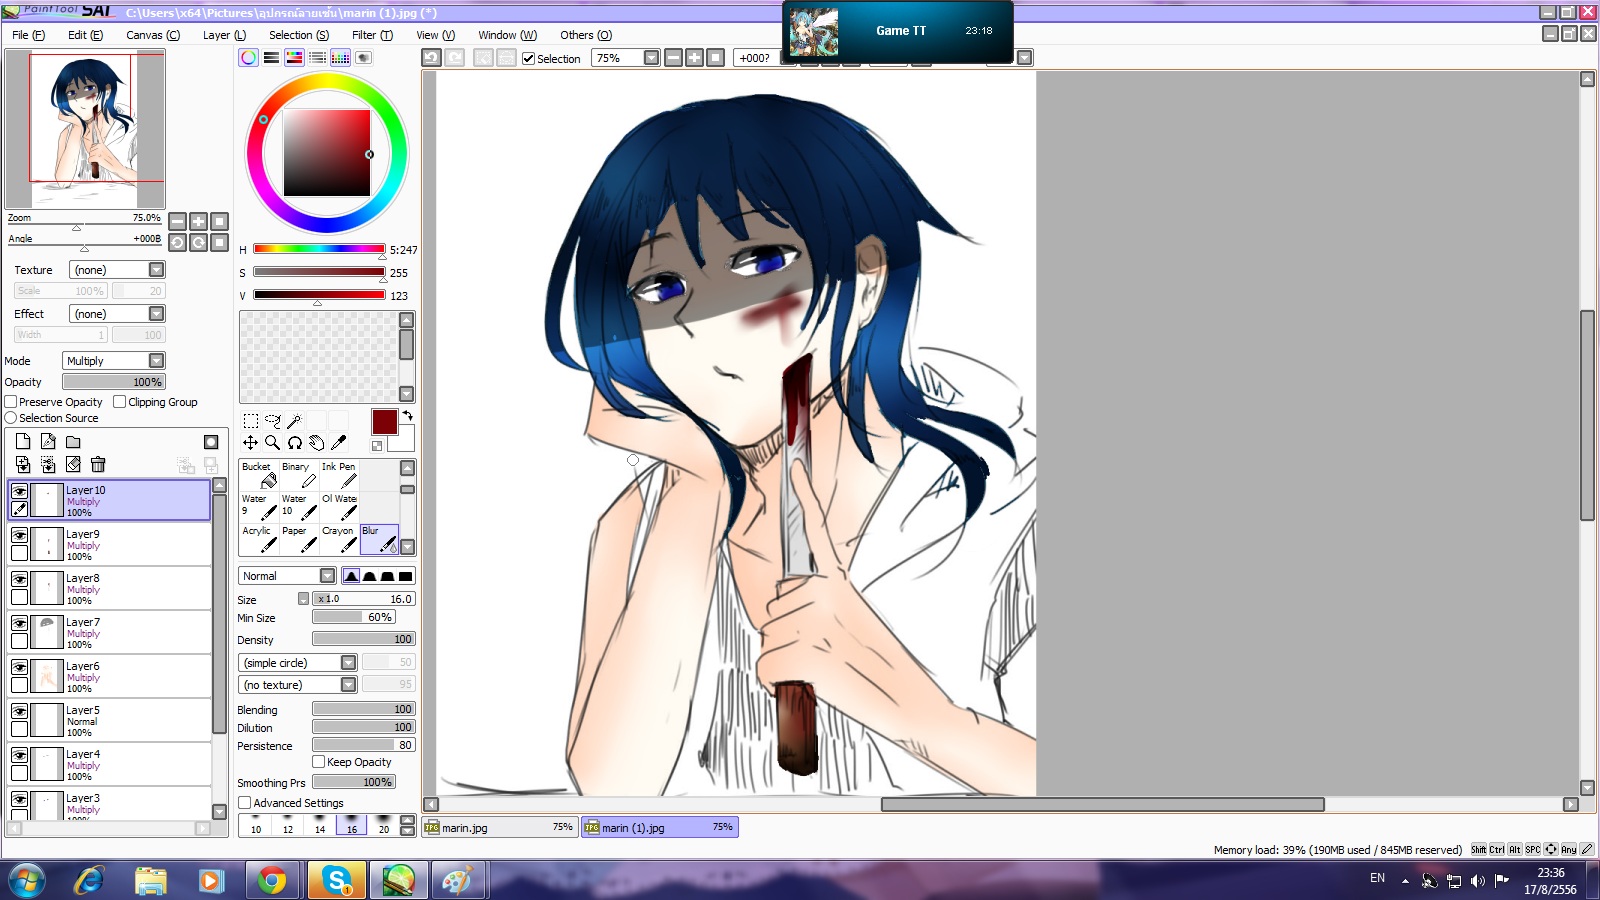Viewport: 1600px width, 900px height.
Task: Toggle the RGB slider panel icon
Action: coord(271,58)
